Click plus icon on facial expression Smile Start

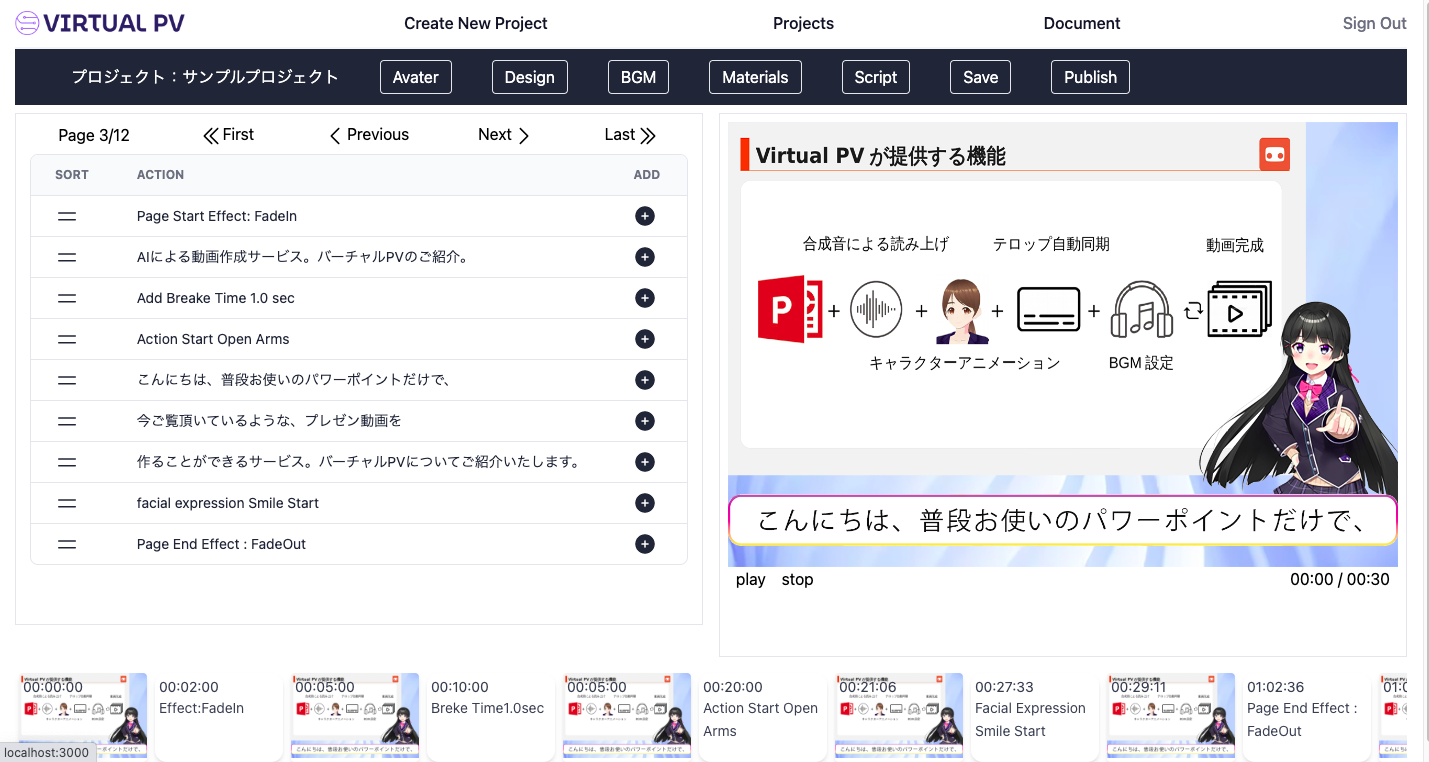(645, 503)
